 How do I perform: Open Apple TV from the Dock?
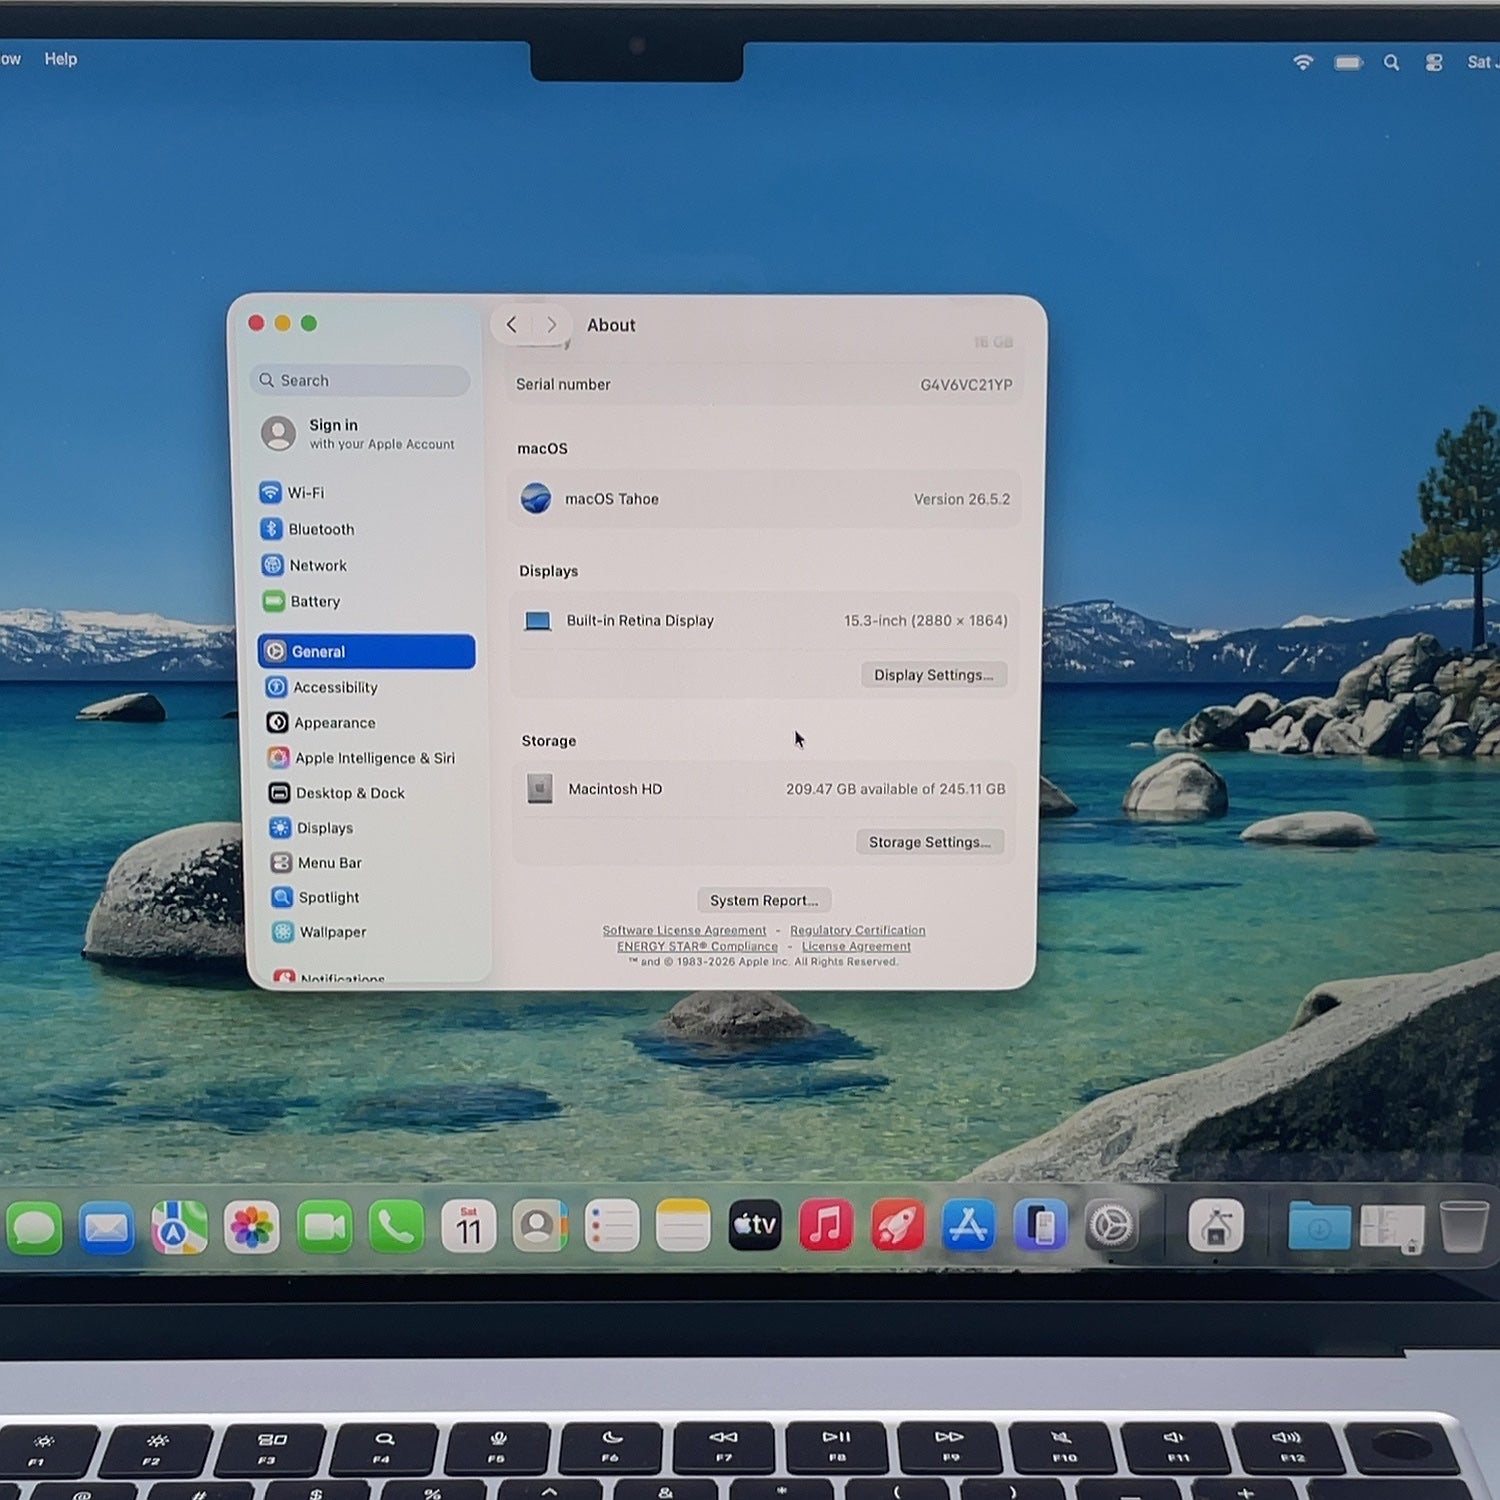pyautogui.click(x=755, y=1225)
